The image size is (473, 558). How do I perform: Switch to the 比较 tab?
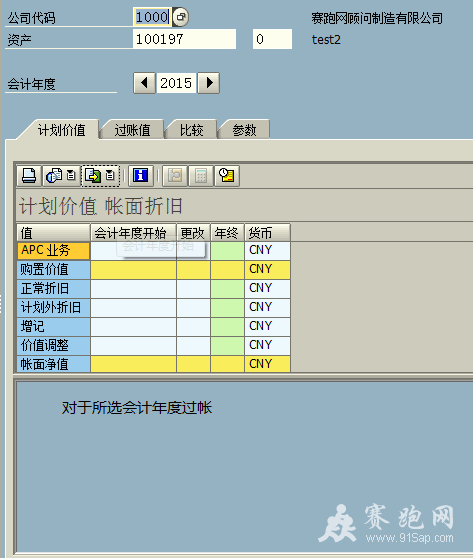pos(191,130)
